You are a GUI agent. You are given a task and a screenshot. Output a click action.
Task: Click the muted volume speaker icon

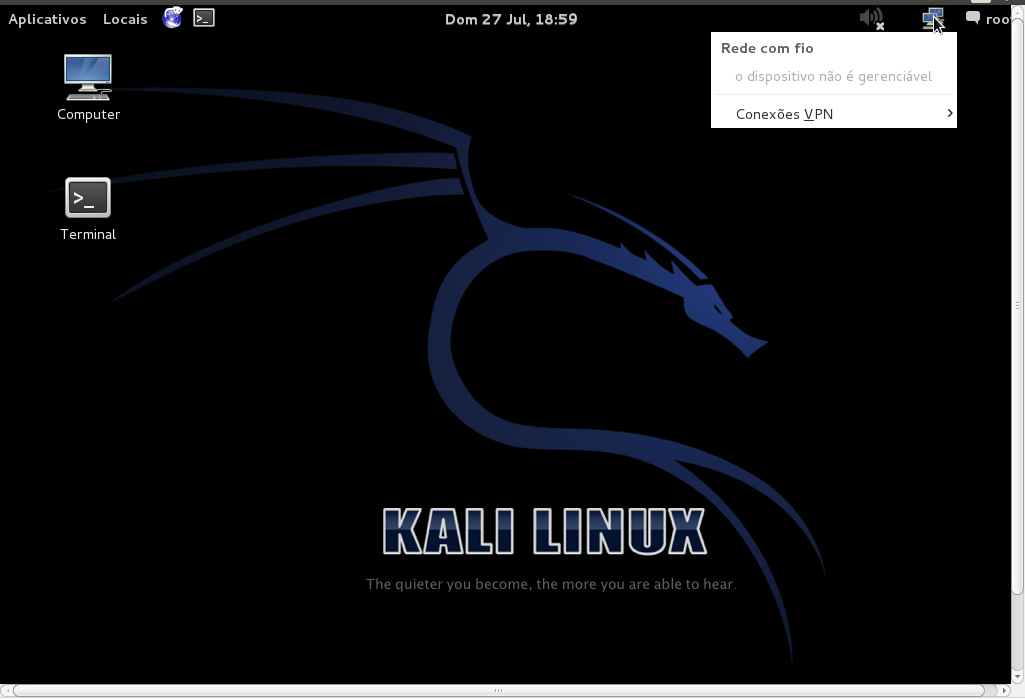click(872, 18)
